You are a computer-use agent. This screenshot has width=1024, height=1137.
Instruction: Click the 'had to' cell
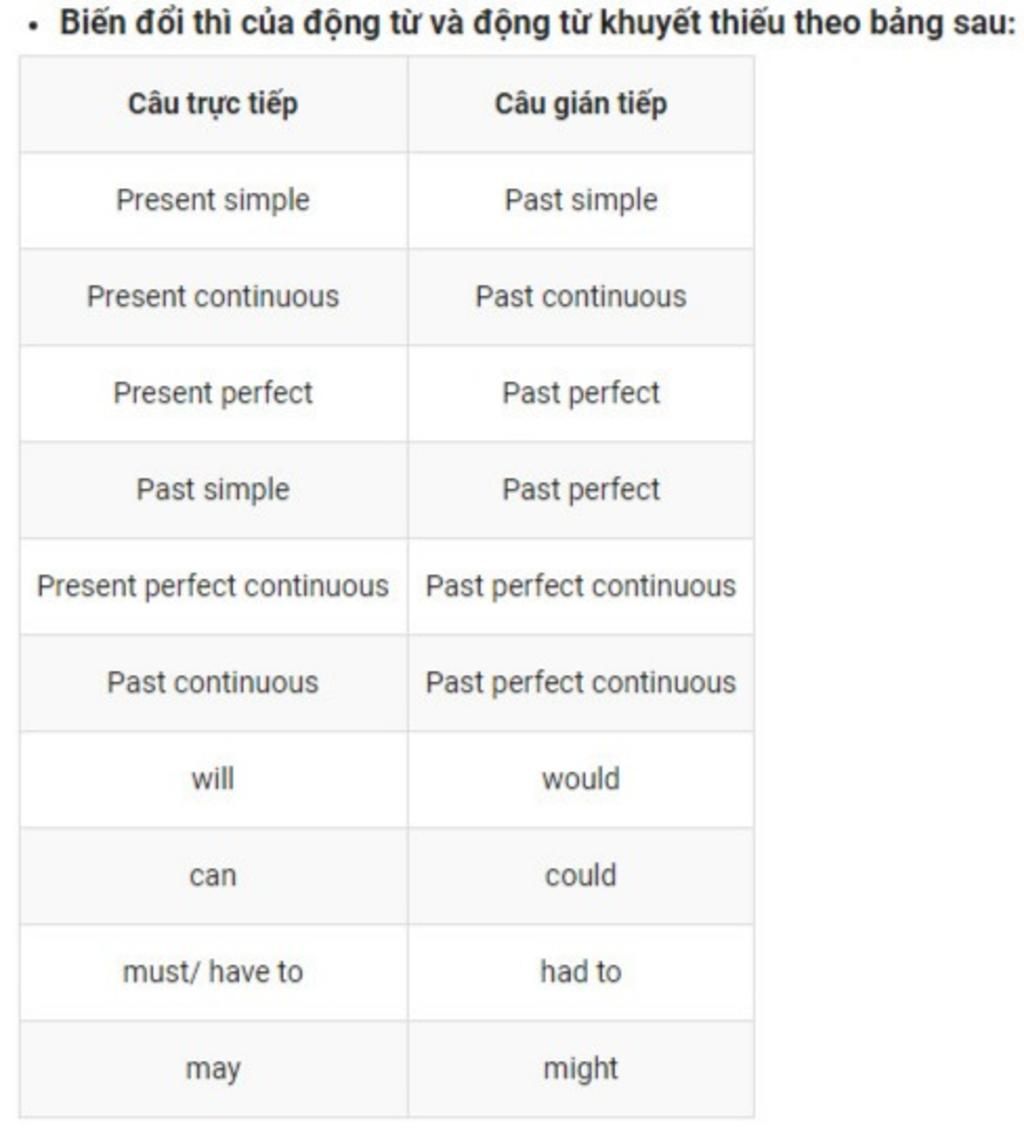pyautogui.click(x=581, y=972)
